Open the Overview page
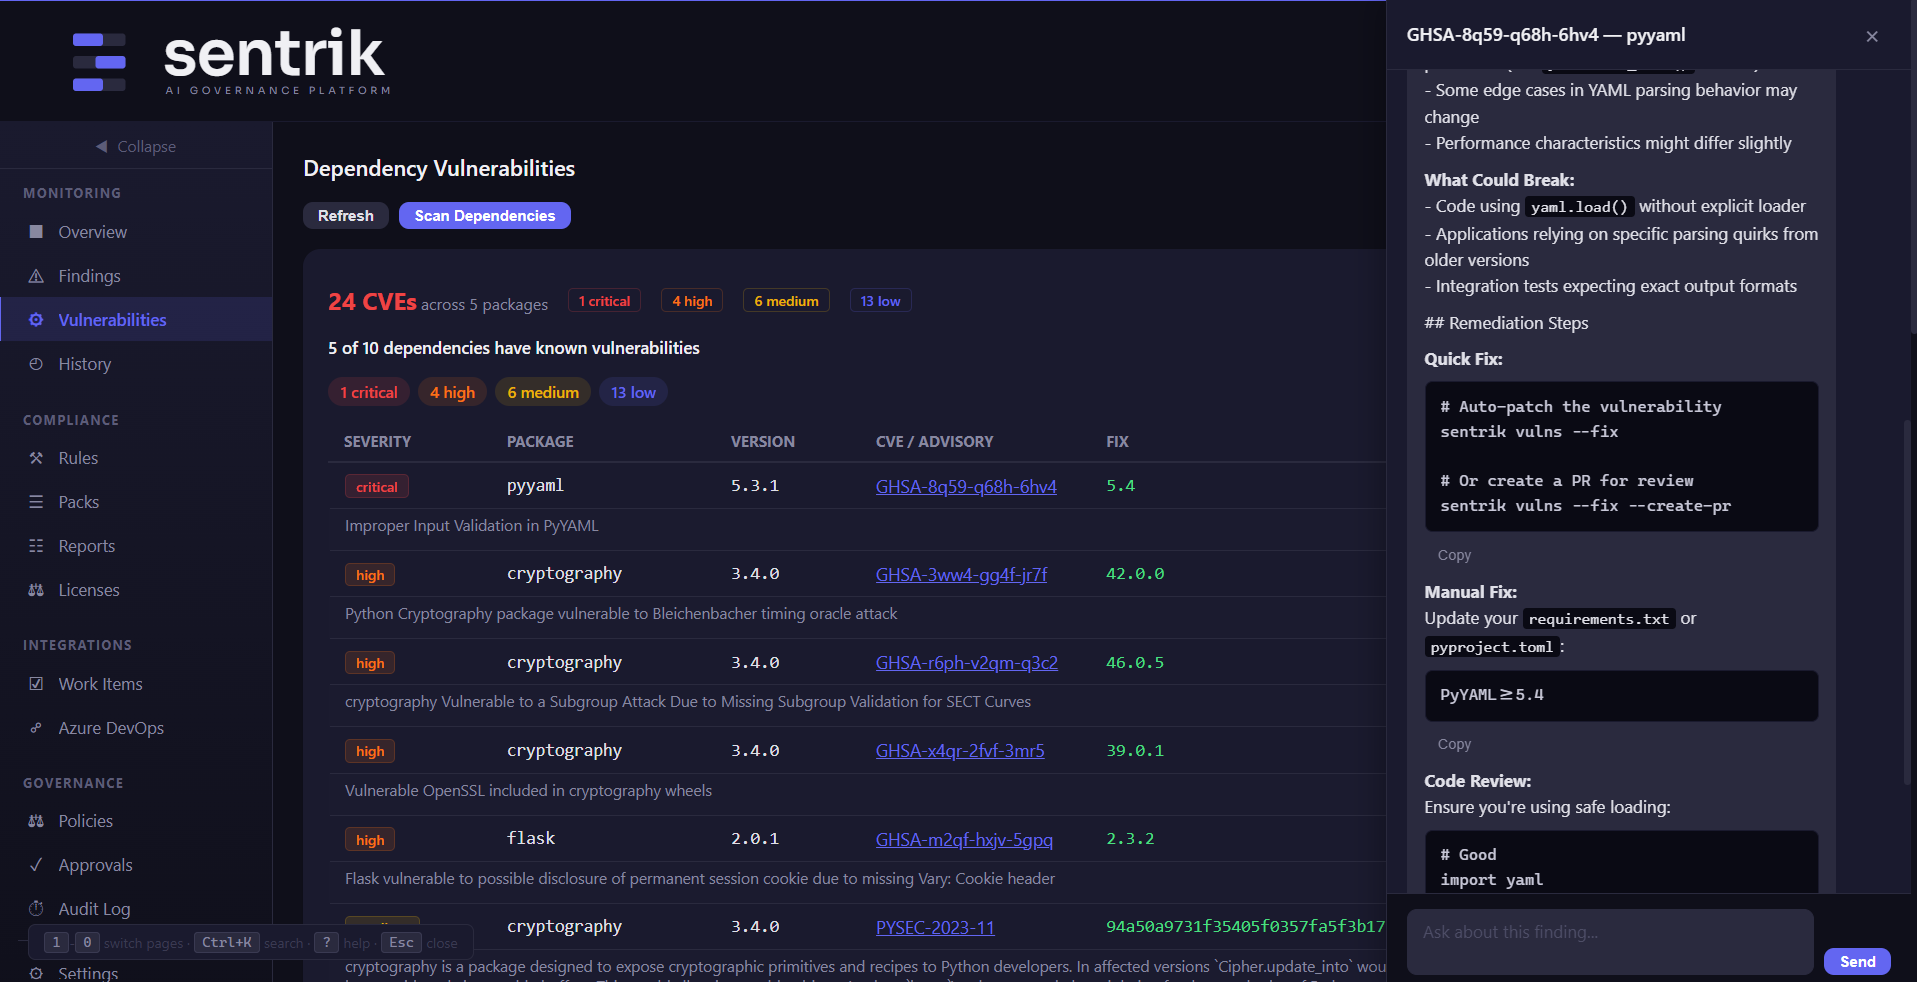 point(136,232)
